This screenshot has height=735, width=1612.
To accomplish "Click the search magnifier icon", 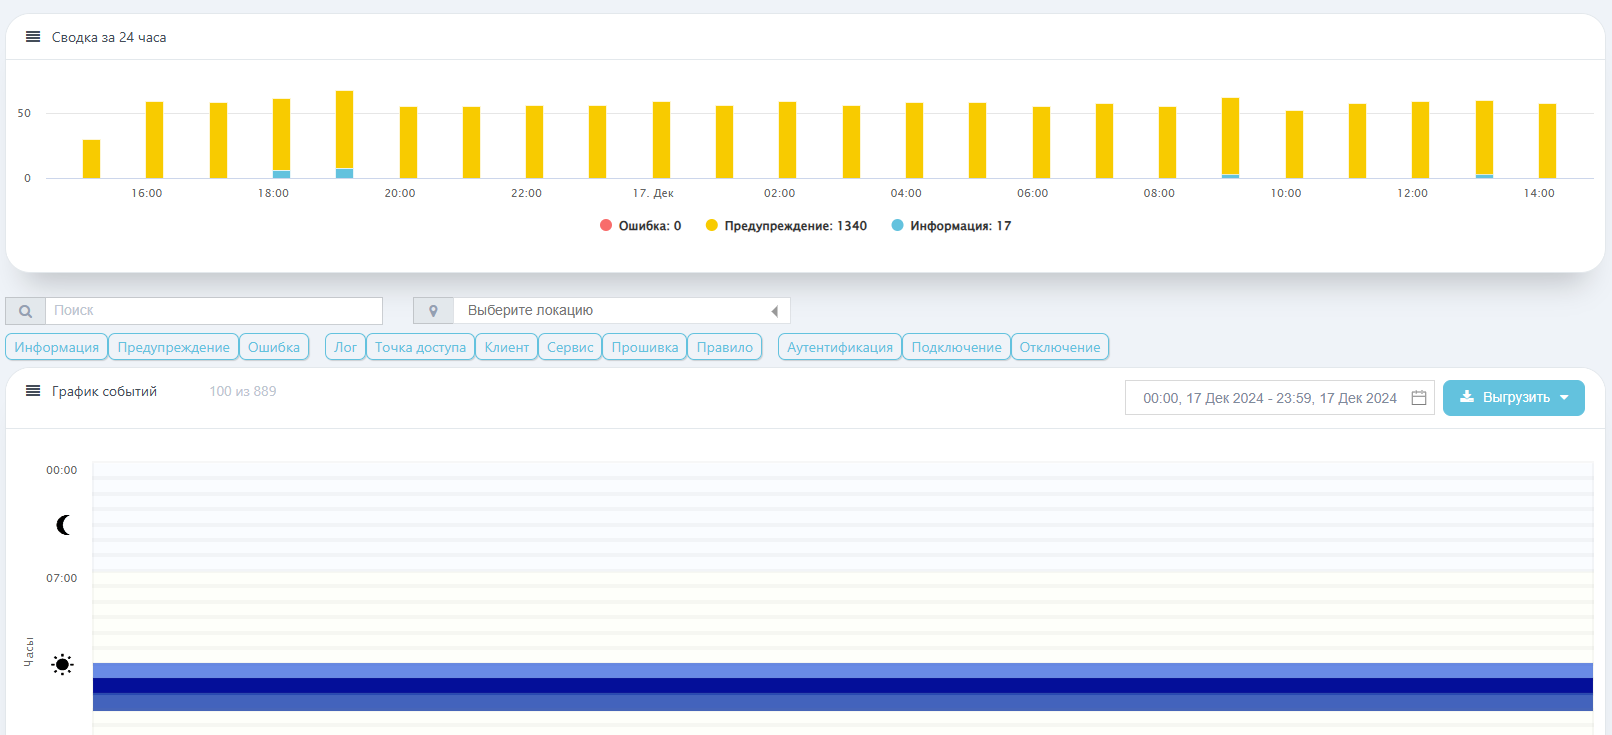I will click(x=25, y=311).
